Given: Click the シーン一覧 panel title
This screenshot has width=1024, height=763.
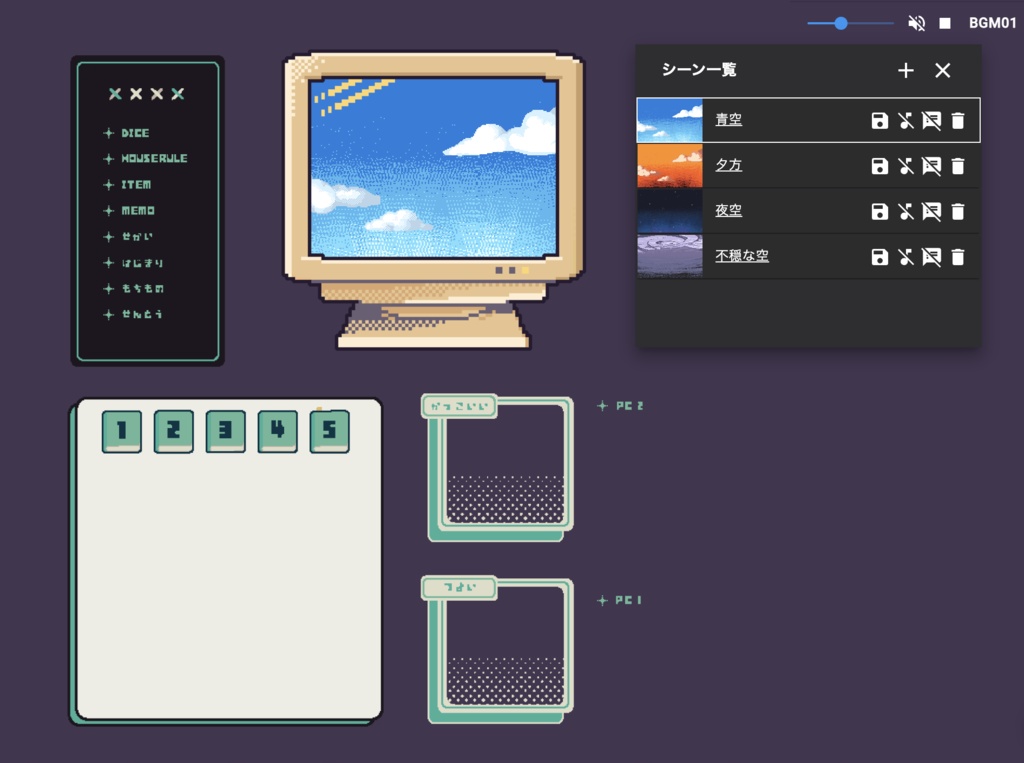Looking at the screenshot, I should 699,69.
